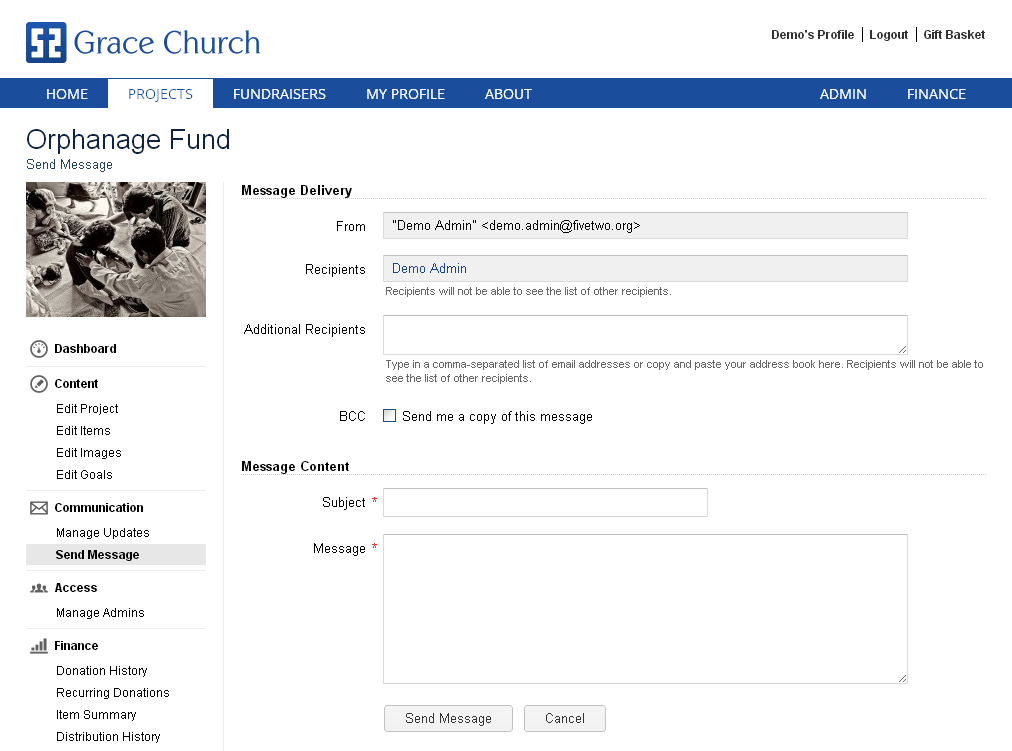Viewport: 1012px width, 751px height.
Task: Open the Gift Basket link
Action: (954, 35)
